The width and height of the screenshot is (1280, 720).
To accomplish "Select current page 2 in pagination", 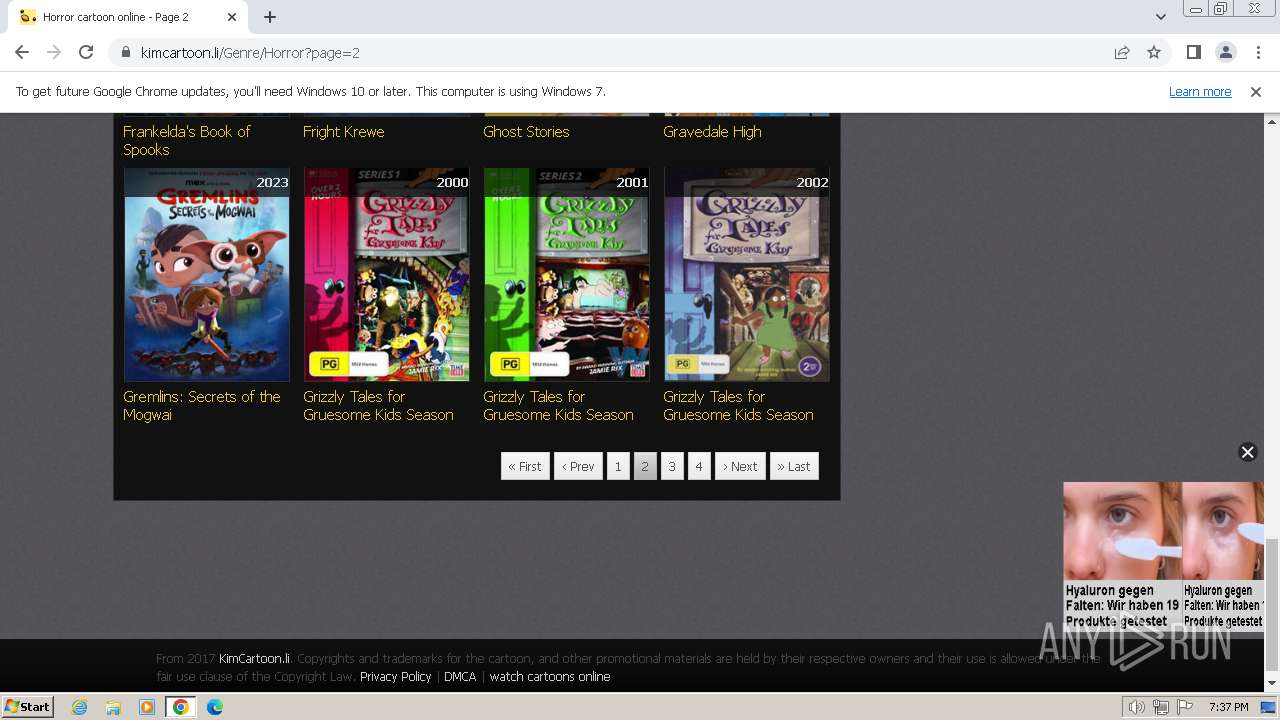I will 645,466.
